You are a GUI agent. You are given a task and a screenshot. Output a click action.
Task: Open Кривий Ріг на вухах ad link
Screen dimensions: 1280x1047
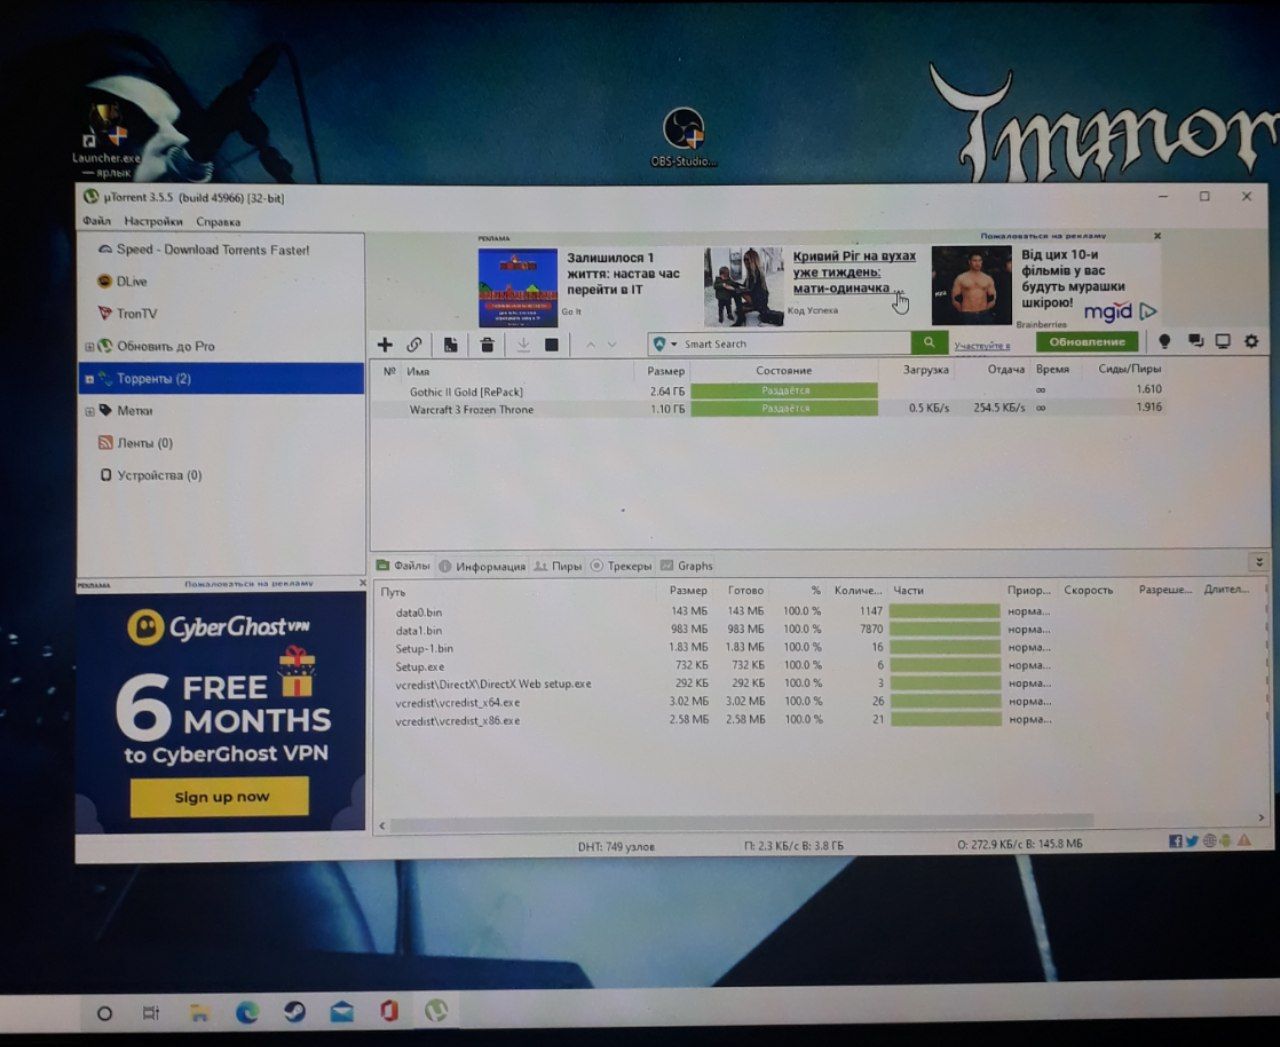pyautogui.click(x=854, y=272)
